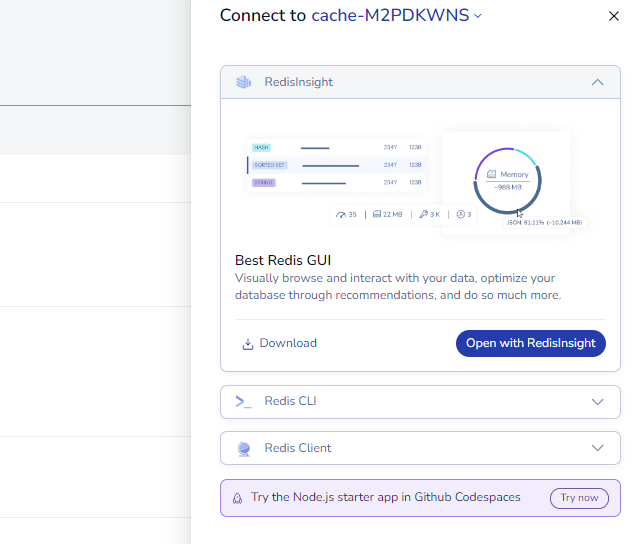Open the cache-M2PDKWNS database dropdown
Screen dimensions: 636x544
click(x=397, y=15)
